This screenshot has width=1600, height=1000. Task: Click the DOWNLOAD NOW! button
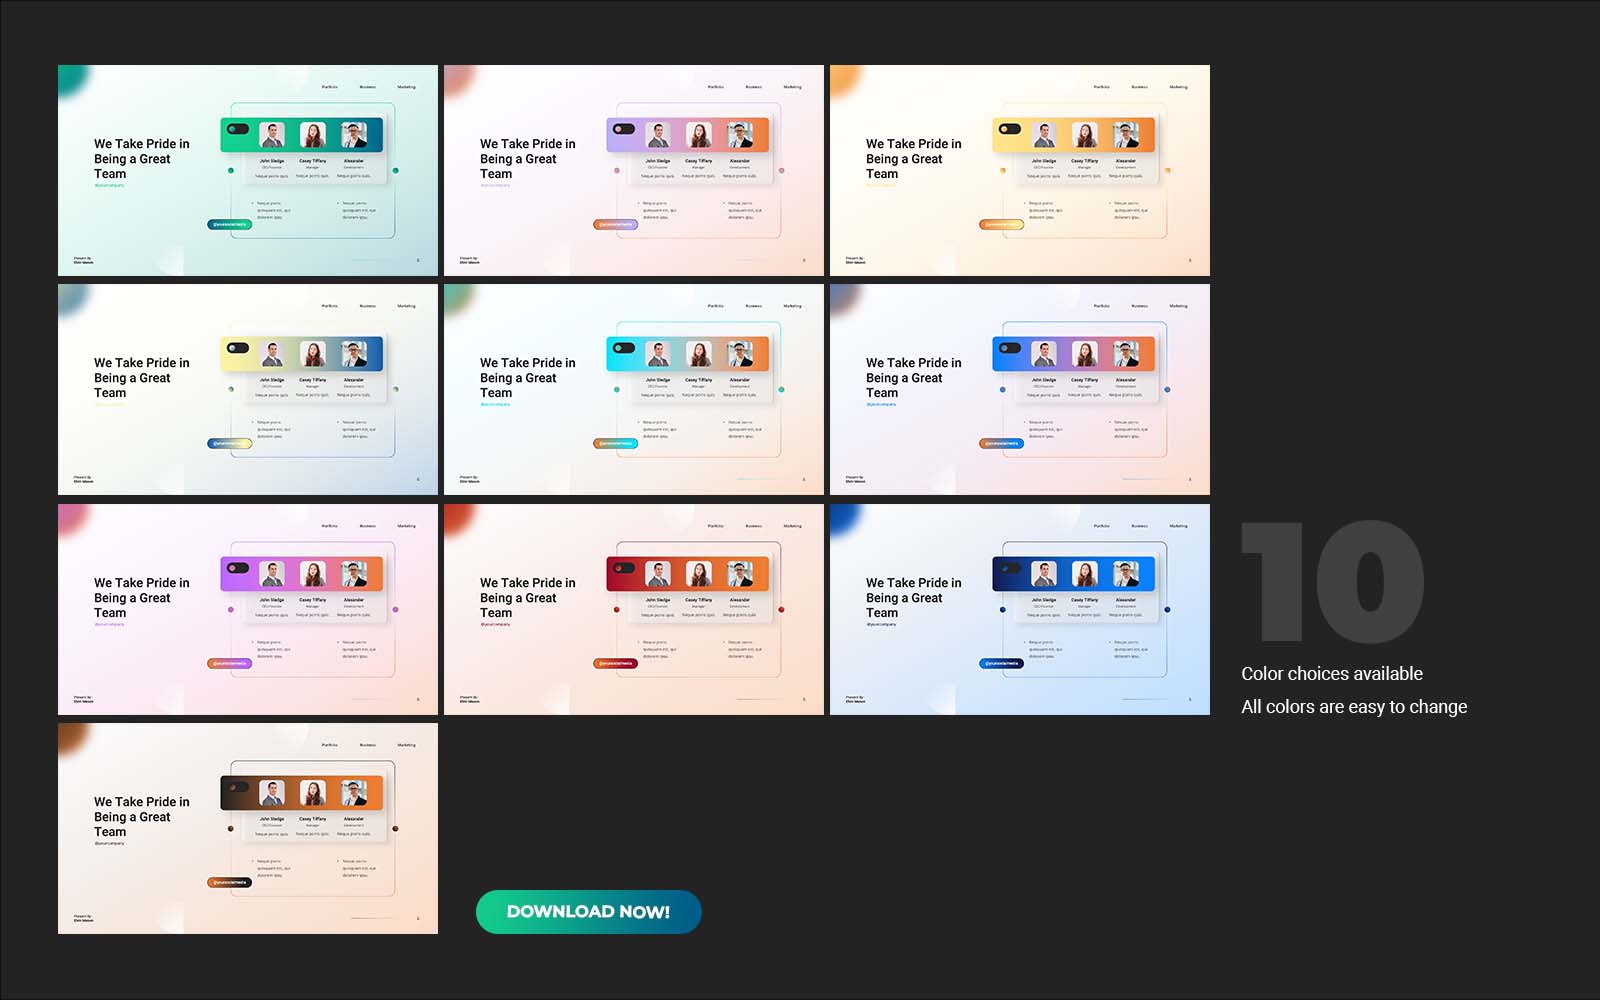pyautogui.click(x=588, y=912)
